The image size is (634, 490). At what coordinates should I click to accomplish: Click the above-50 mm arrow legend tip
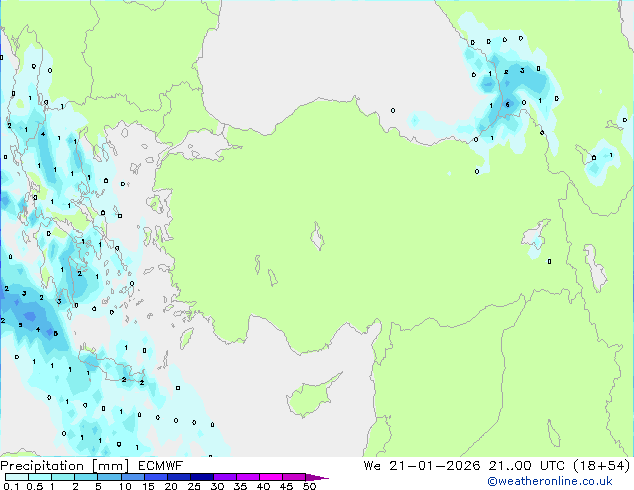tap(317, 478)
